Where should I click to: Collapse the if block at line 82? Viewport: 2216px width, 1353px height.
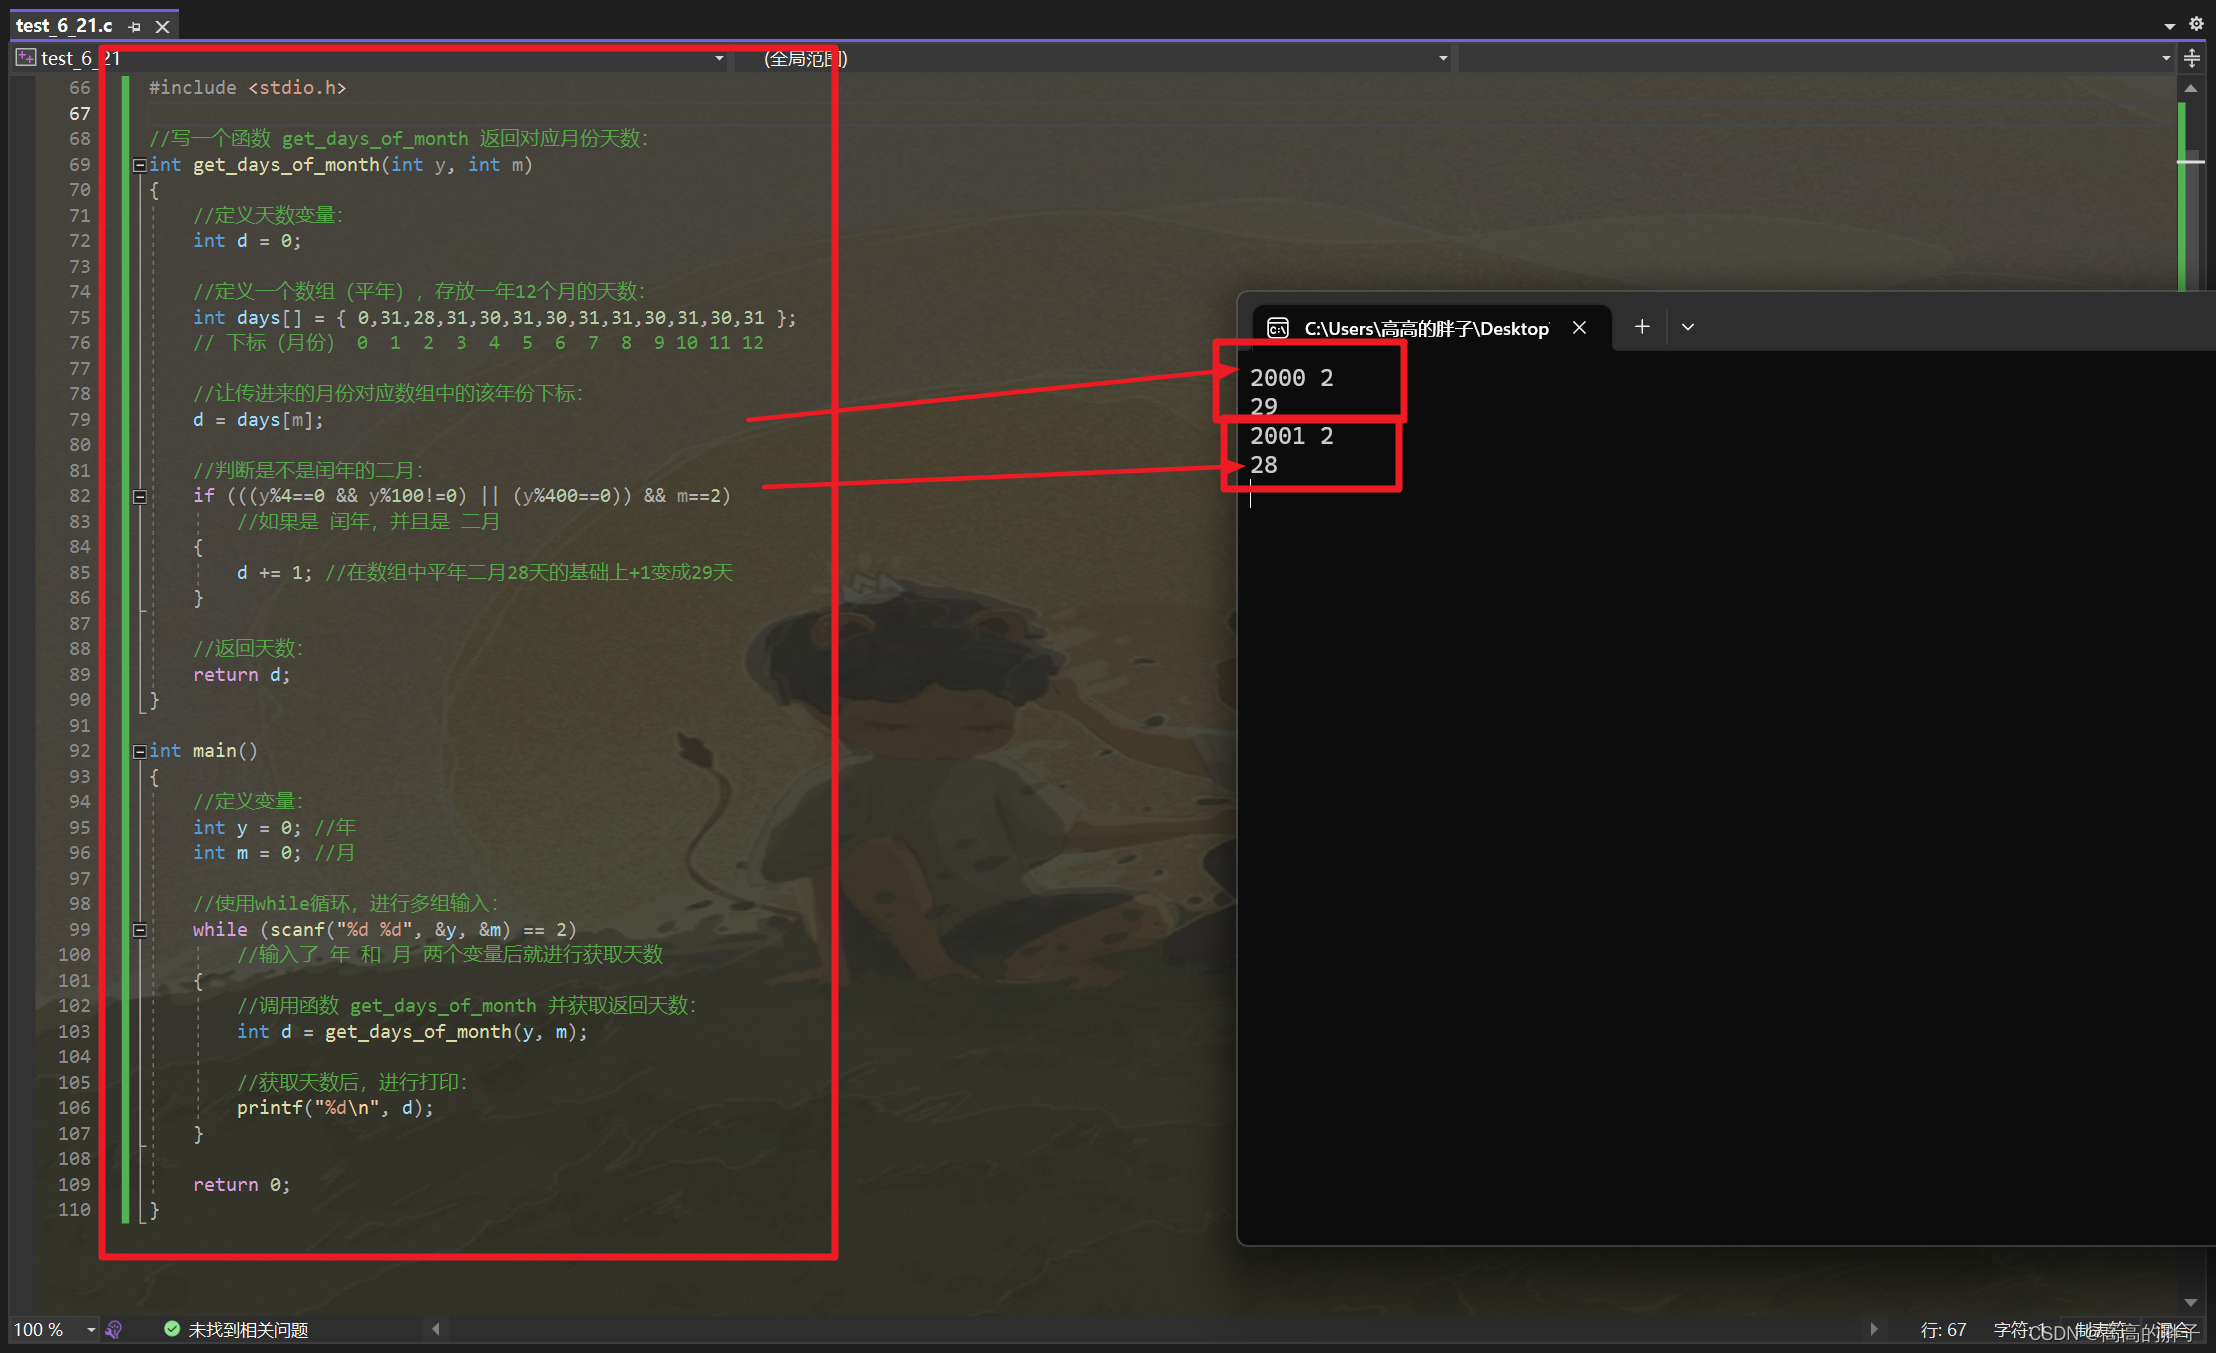click(140, 496)
